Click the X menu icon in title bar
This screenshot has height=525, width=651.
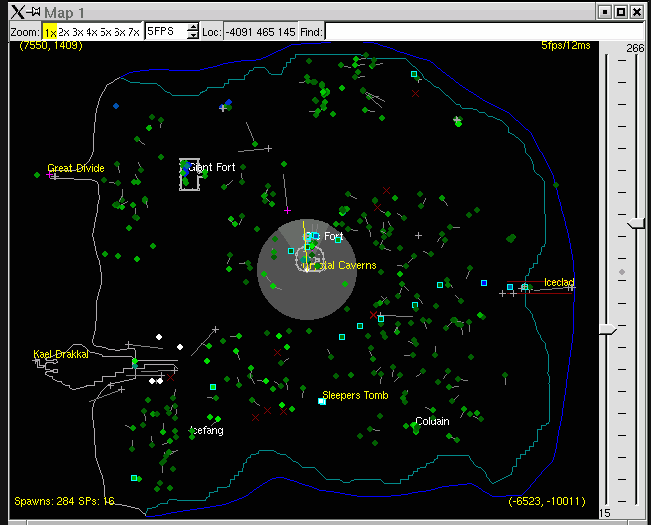tap(17, 12)
